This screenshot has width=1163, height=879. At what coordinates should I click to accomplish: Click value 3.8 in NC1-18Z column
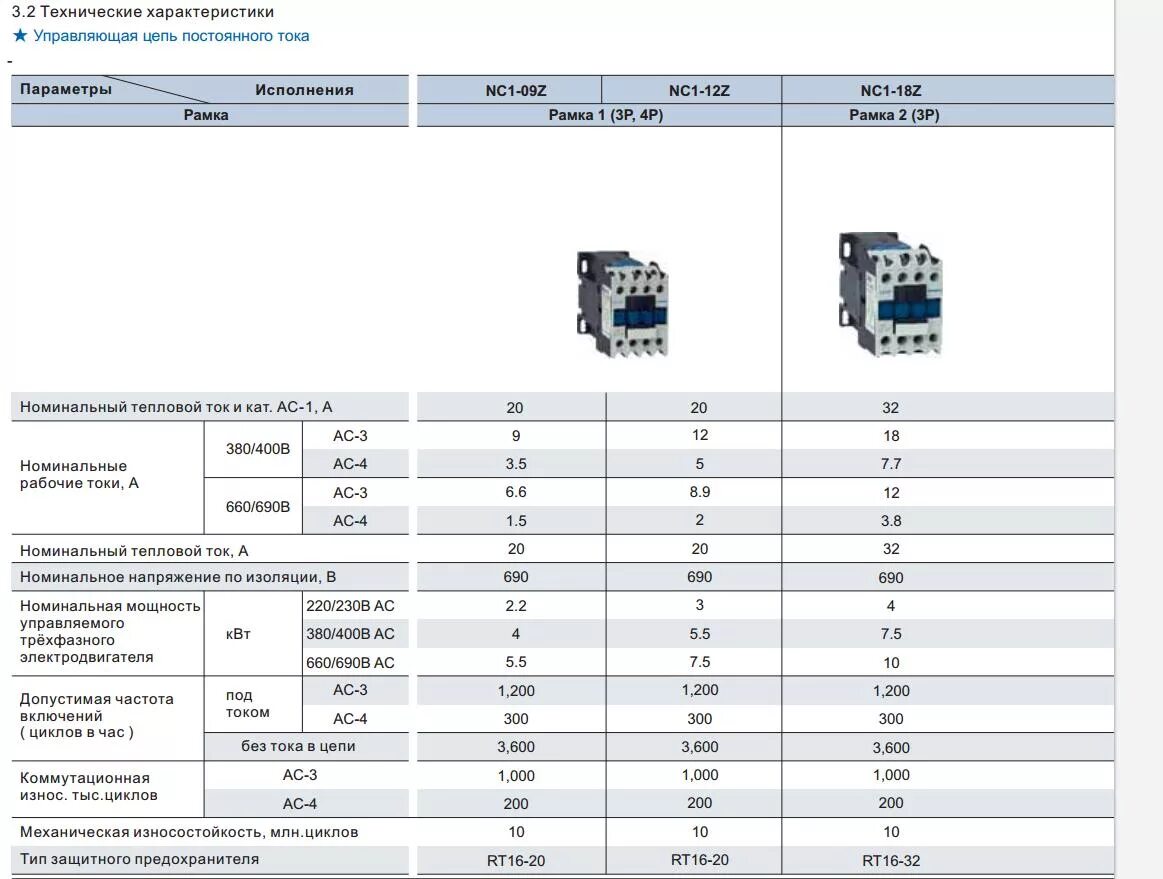tap(891, 521)
